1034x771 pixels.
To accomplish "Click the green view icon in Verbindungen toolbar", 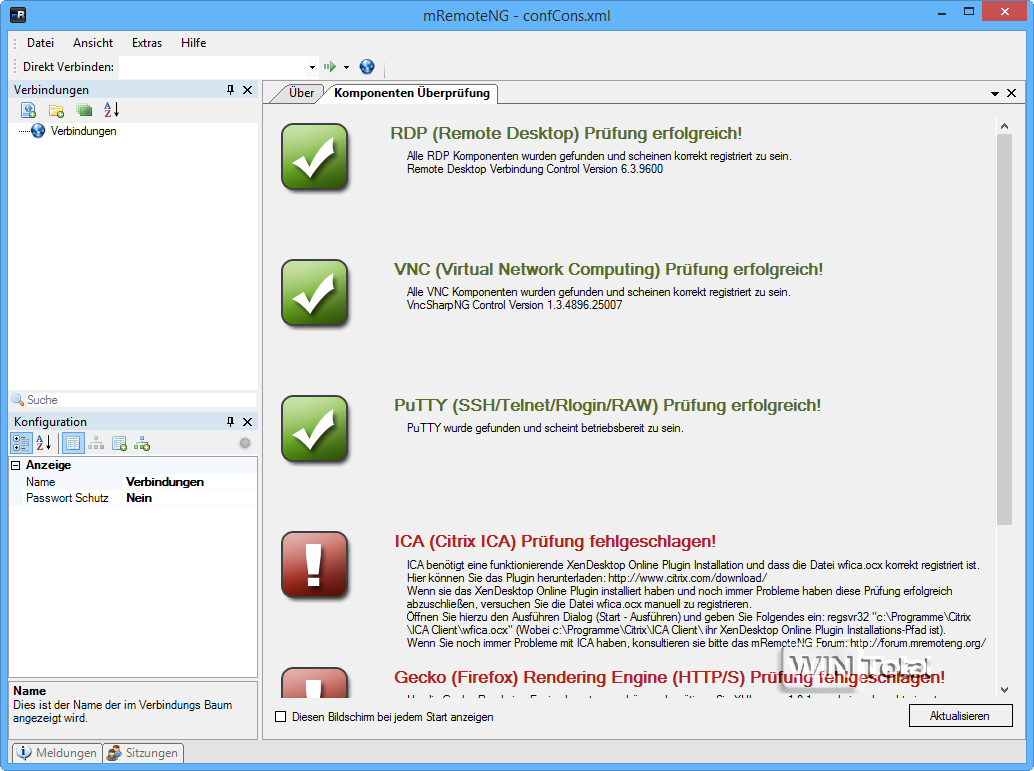I will (x=84, y=110).
